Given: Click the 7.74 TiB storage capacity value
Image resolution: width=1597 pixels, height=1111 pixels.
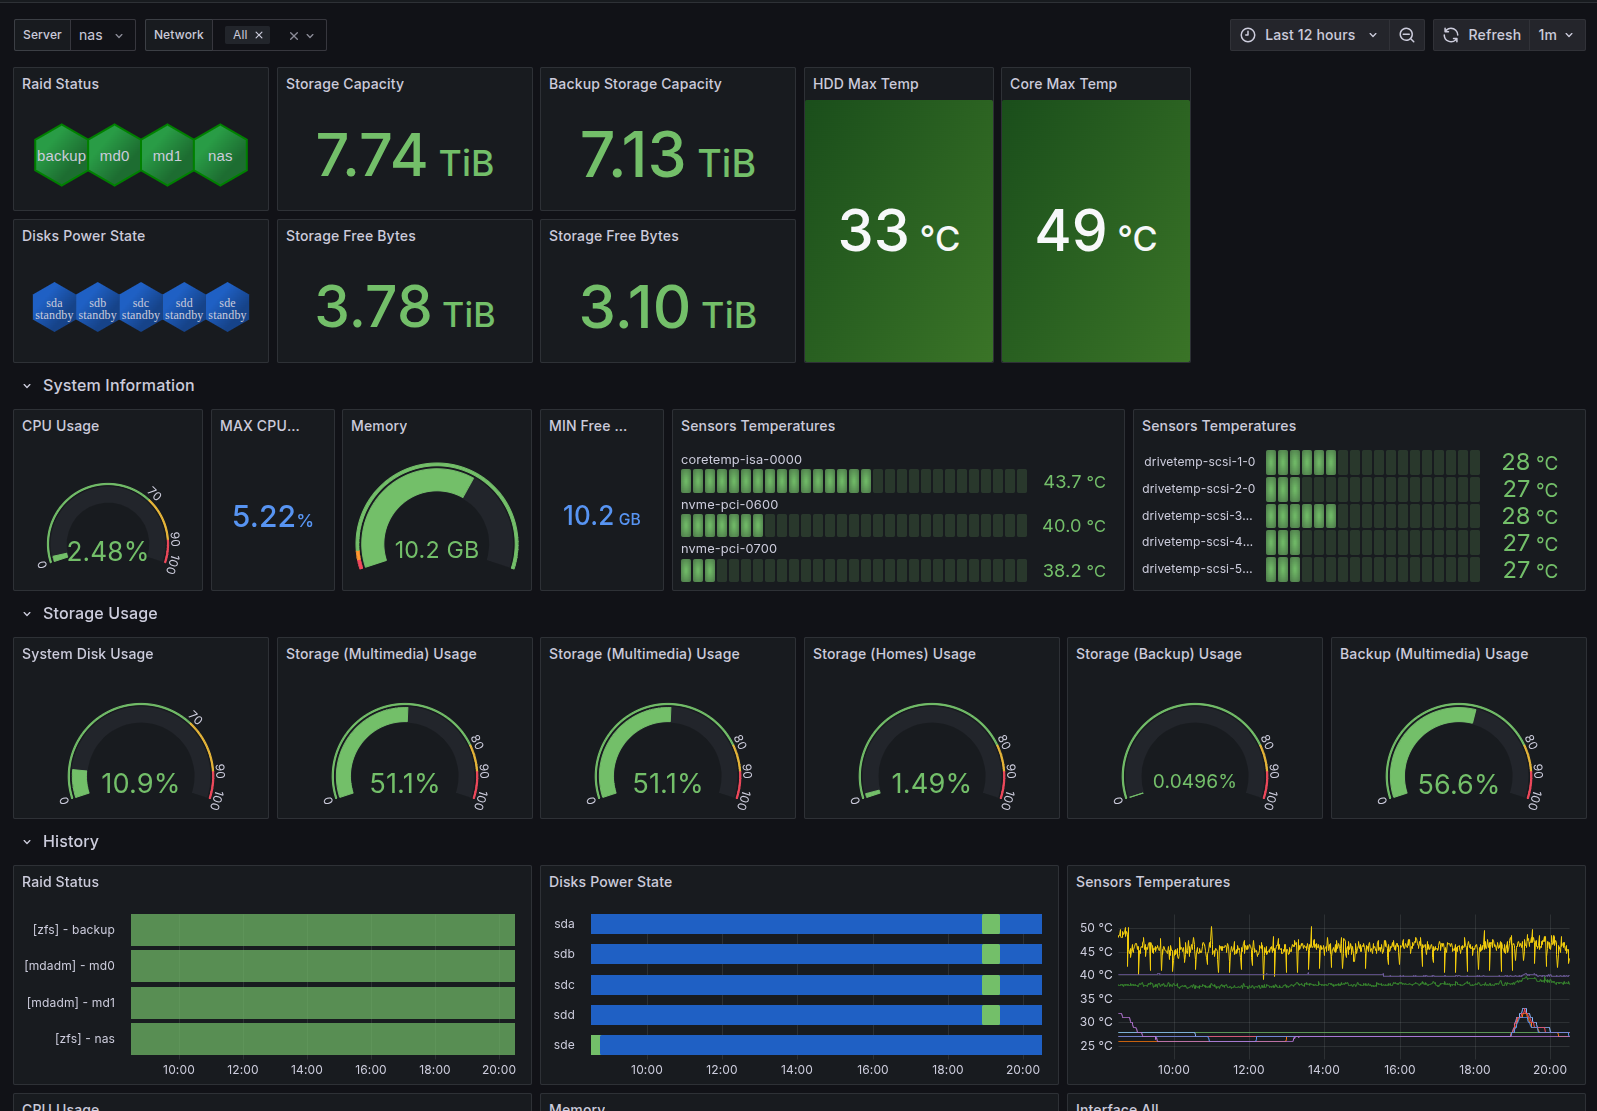Looking at the screenshot, I should pyautogui.click(x=405, y=156).
